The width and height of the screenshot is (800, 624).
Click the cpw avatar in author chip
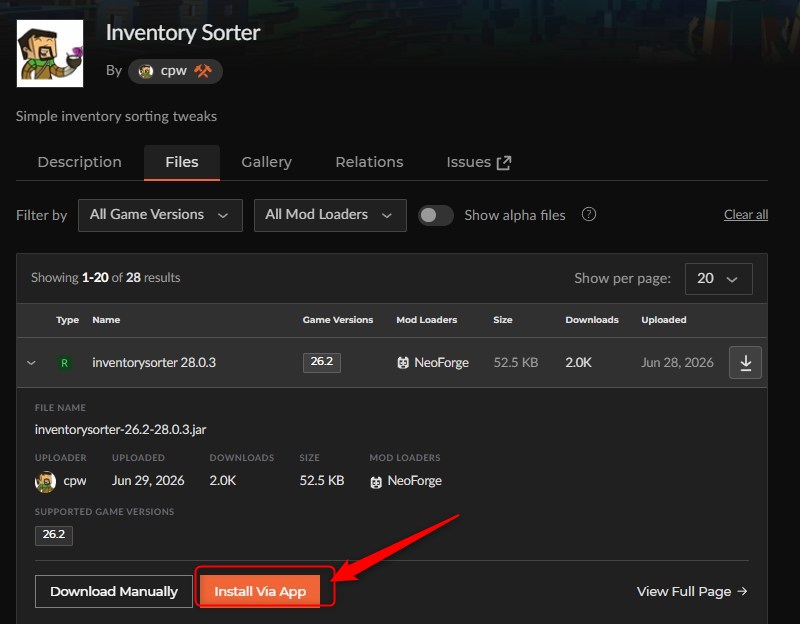[145, 71]
